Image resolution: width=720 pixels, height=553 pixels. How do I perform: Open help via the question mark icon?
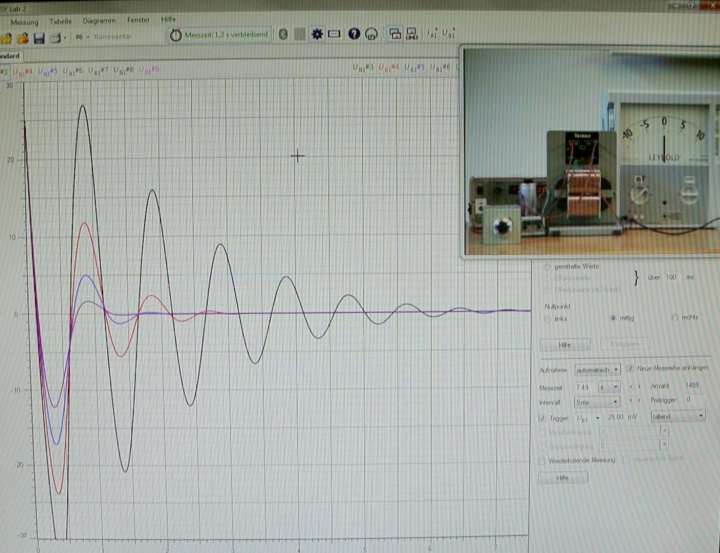[354, 34]
